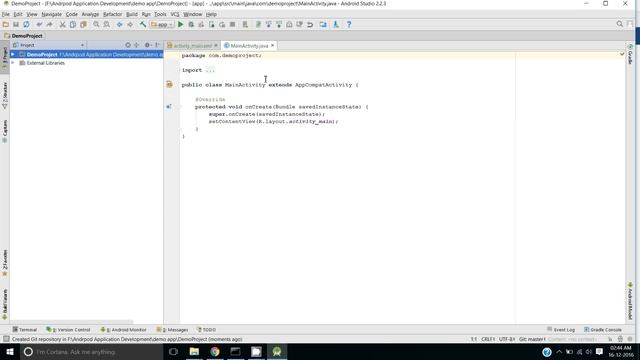Viewport: 640px width, 360px height.
Task: Click the DemoProject breadcrumb
Action: 24,36
